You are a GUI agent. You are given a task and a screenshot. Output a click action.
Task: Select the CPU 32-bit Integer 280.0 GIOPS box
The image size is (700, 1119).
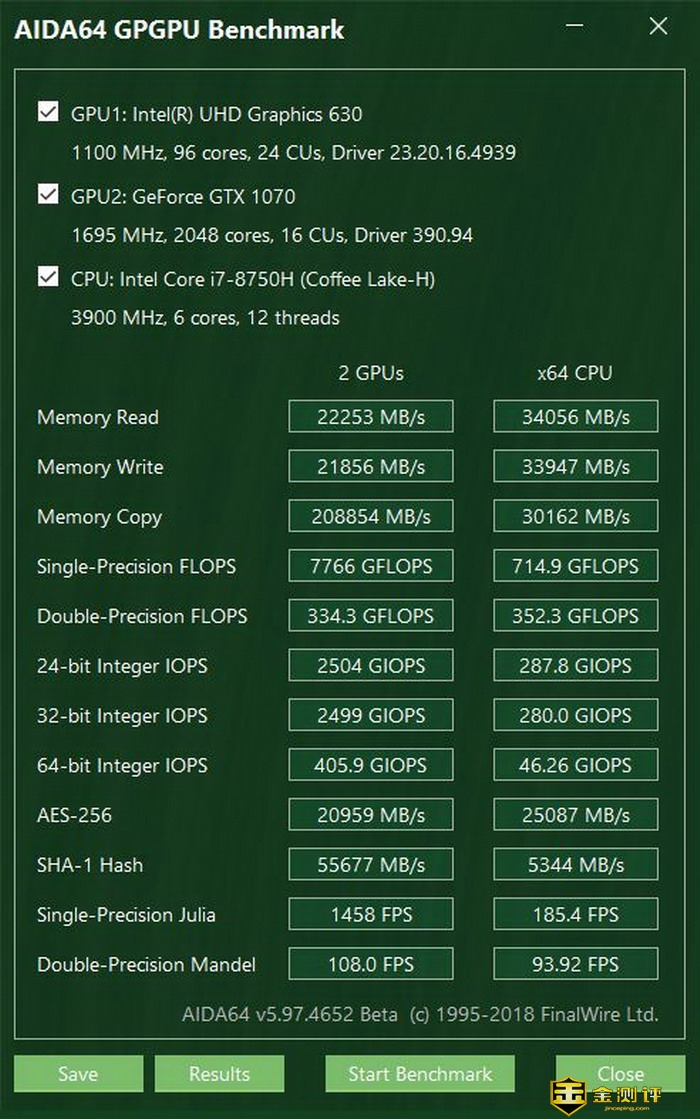click(x=575, y=716)
